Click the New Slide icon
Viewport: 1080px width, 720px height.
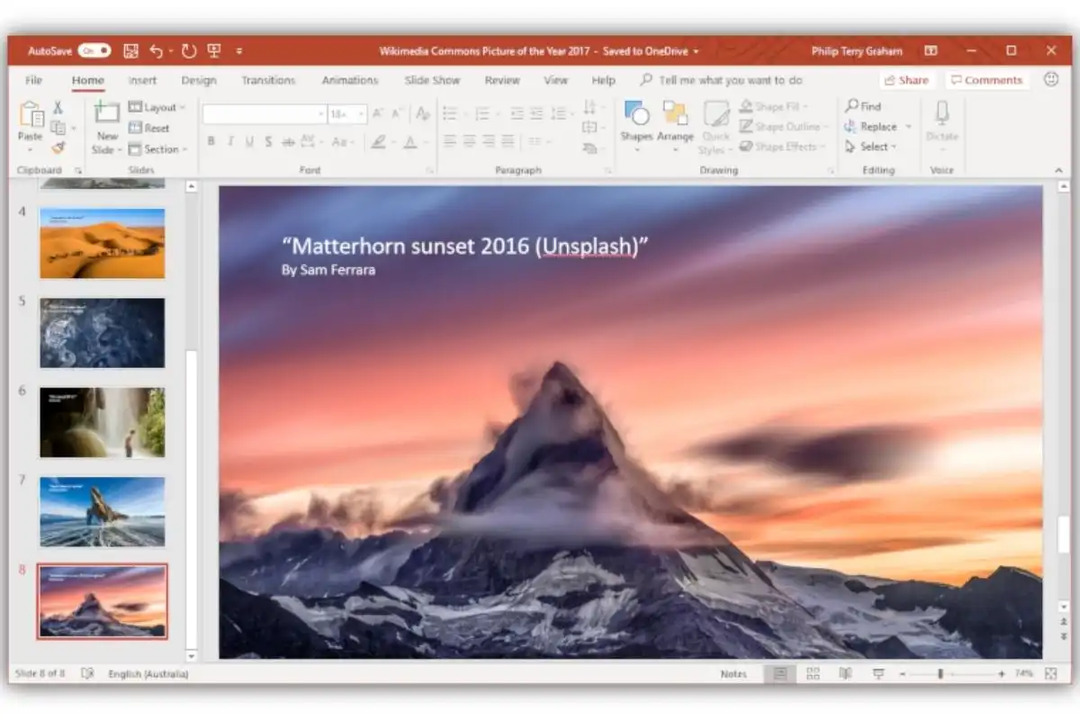tap(106, 115)
